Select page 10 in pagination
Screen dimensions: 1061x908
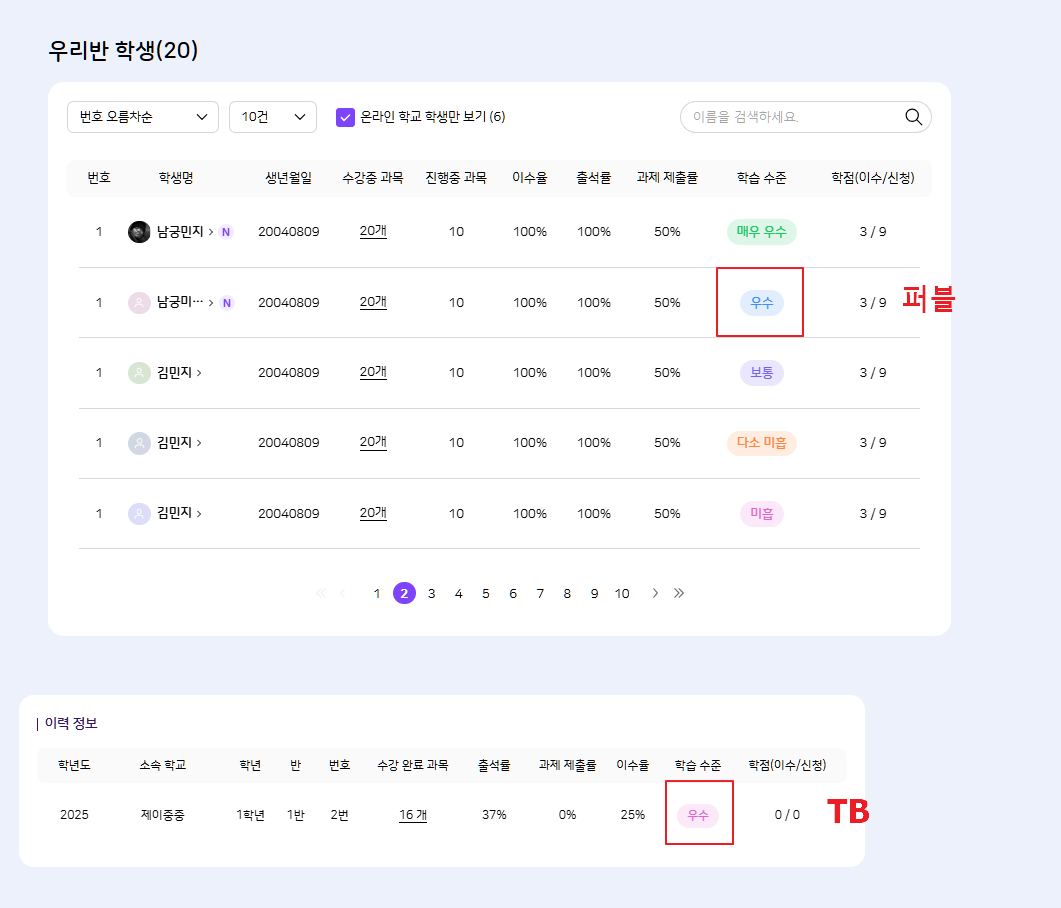pyautogui.click(x=622, y=593)
